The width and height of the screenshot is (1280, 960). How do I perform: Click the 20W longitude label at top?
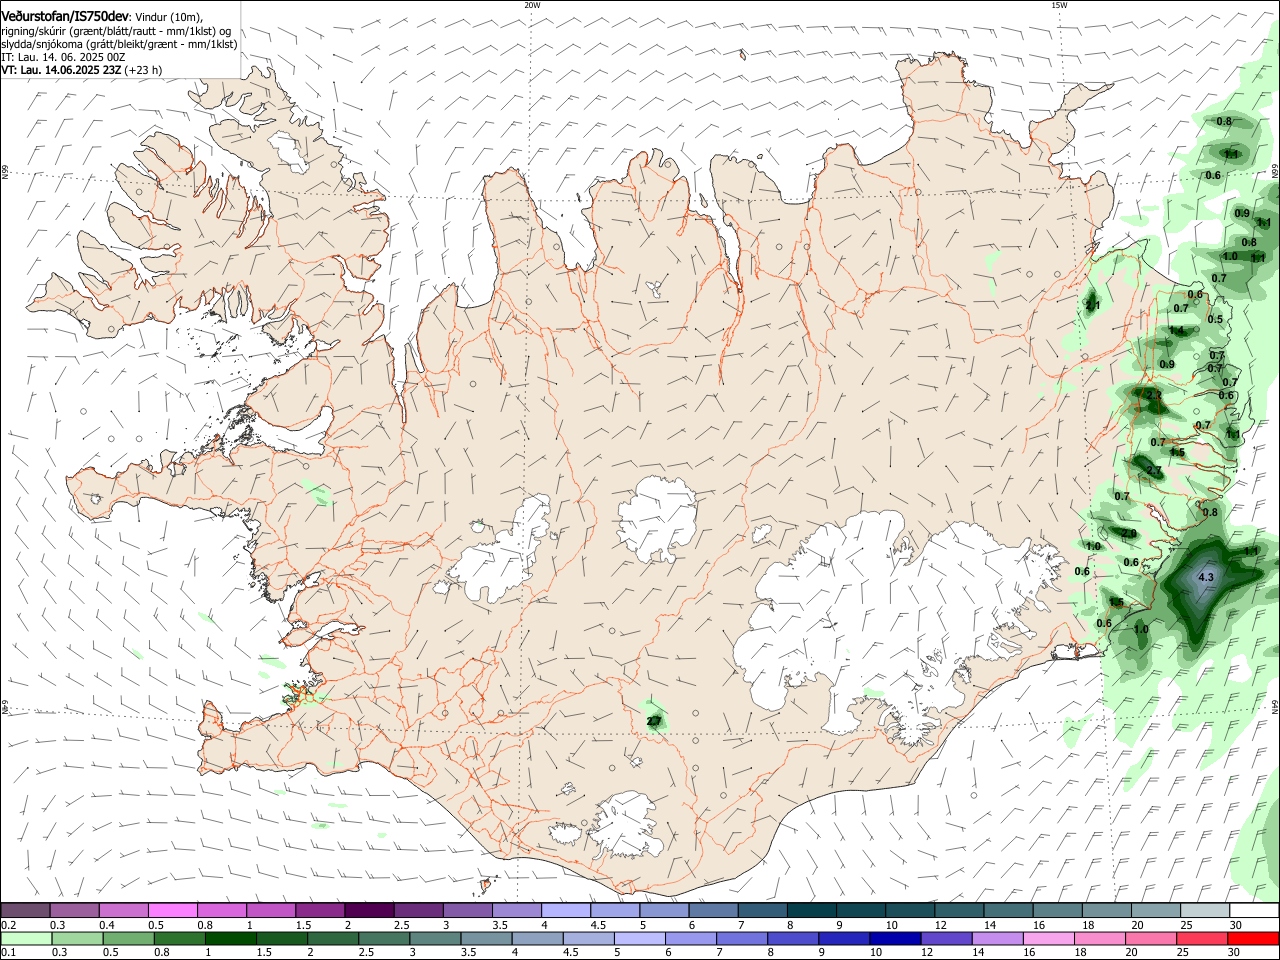[532, 5]
